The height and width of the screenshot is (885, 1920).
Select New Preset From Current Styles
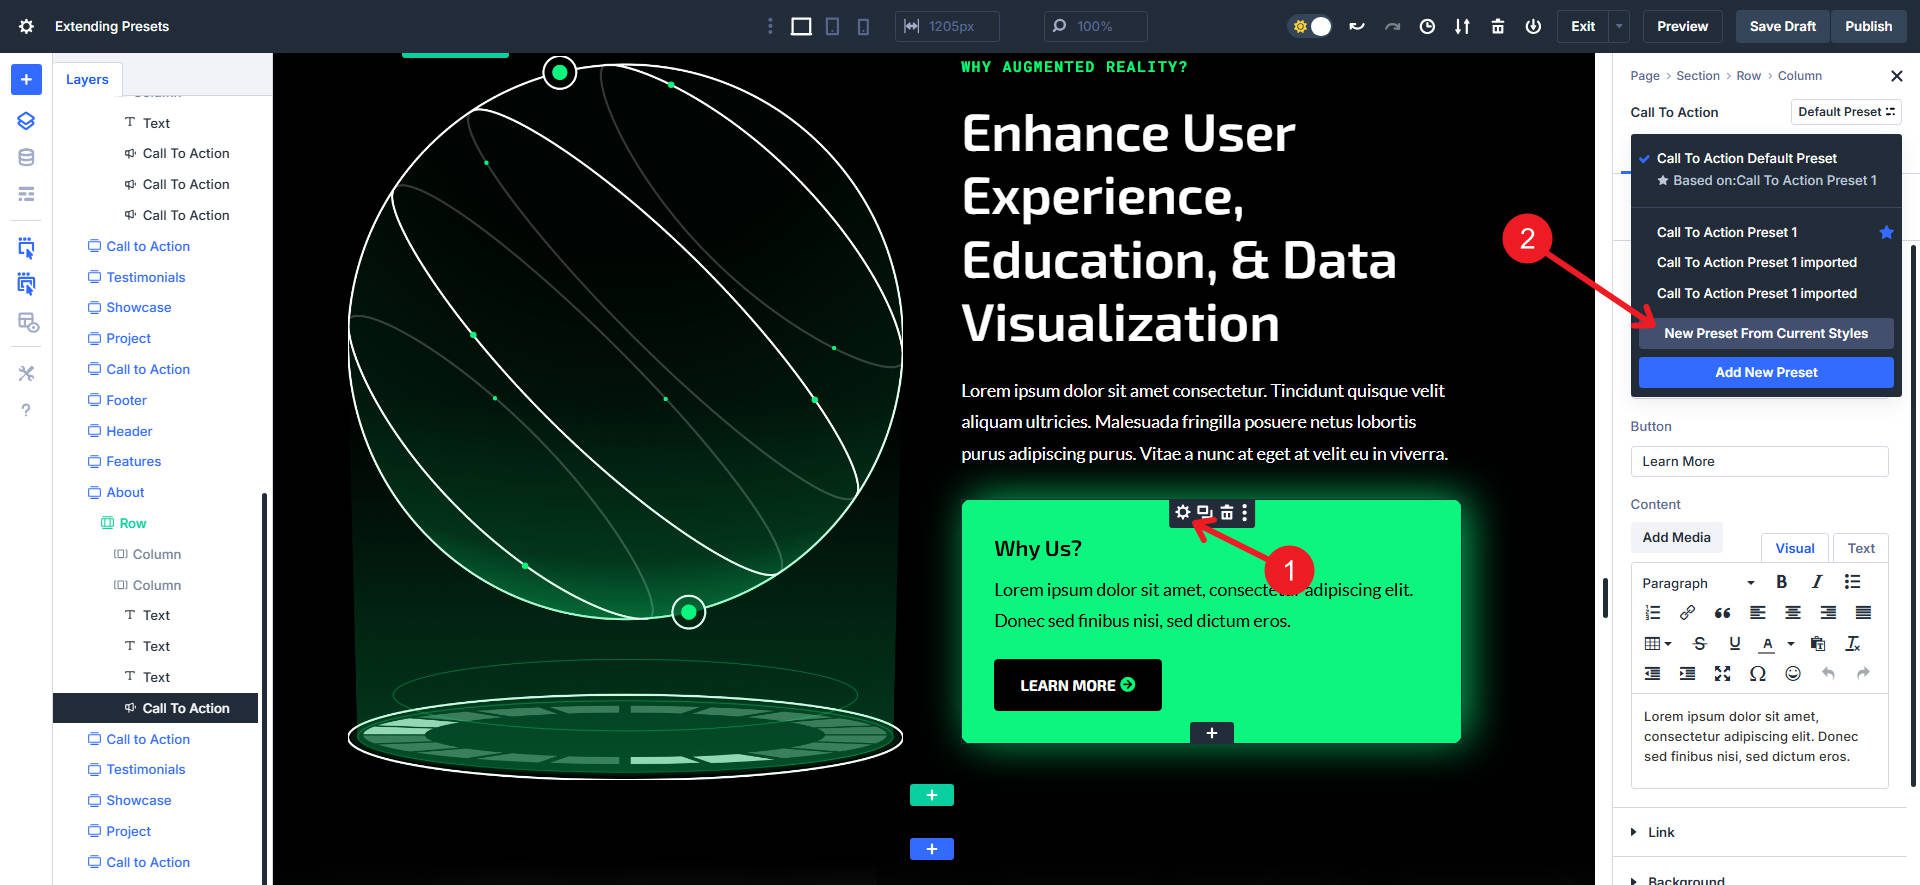point(1765,333)
